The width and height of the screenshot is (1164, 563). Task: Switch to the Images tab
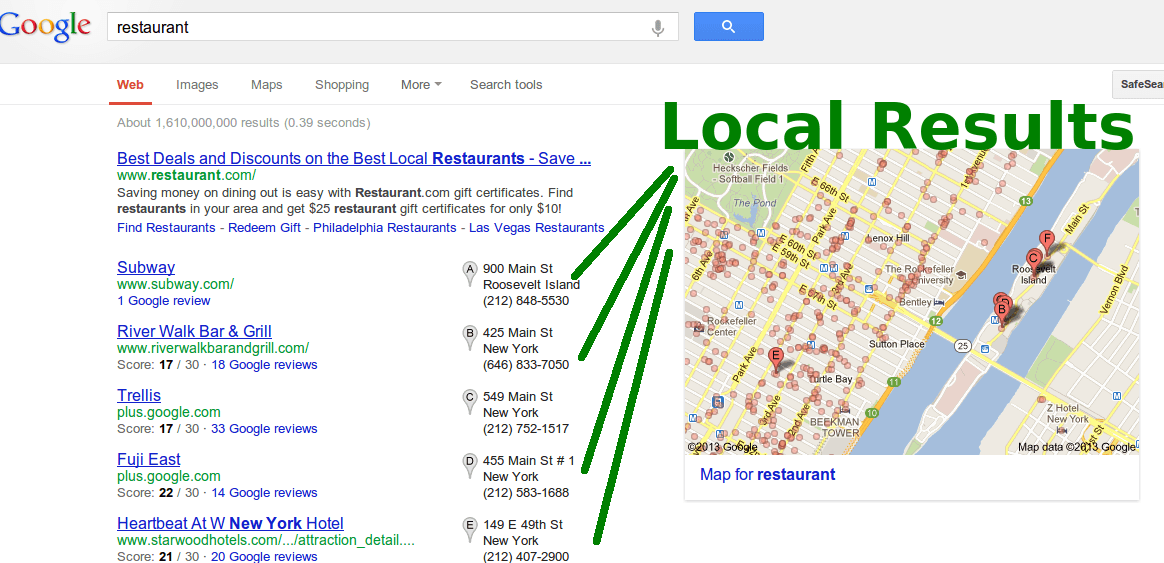point(197,85)
